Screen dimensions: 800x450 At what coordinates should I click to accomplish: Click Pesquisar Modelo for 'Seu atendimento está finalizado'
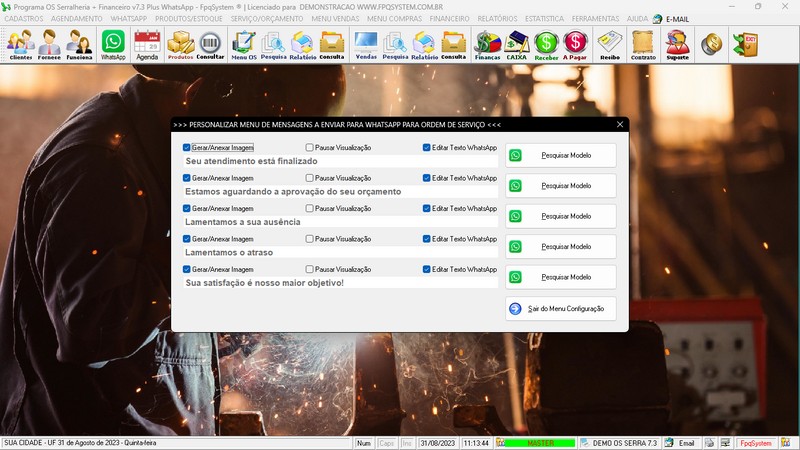tap(561, 155)
